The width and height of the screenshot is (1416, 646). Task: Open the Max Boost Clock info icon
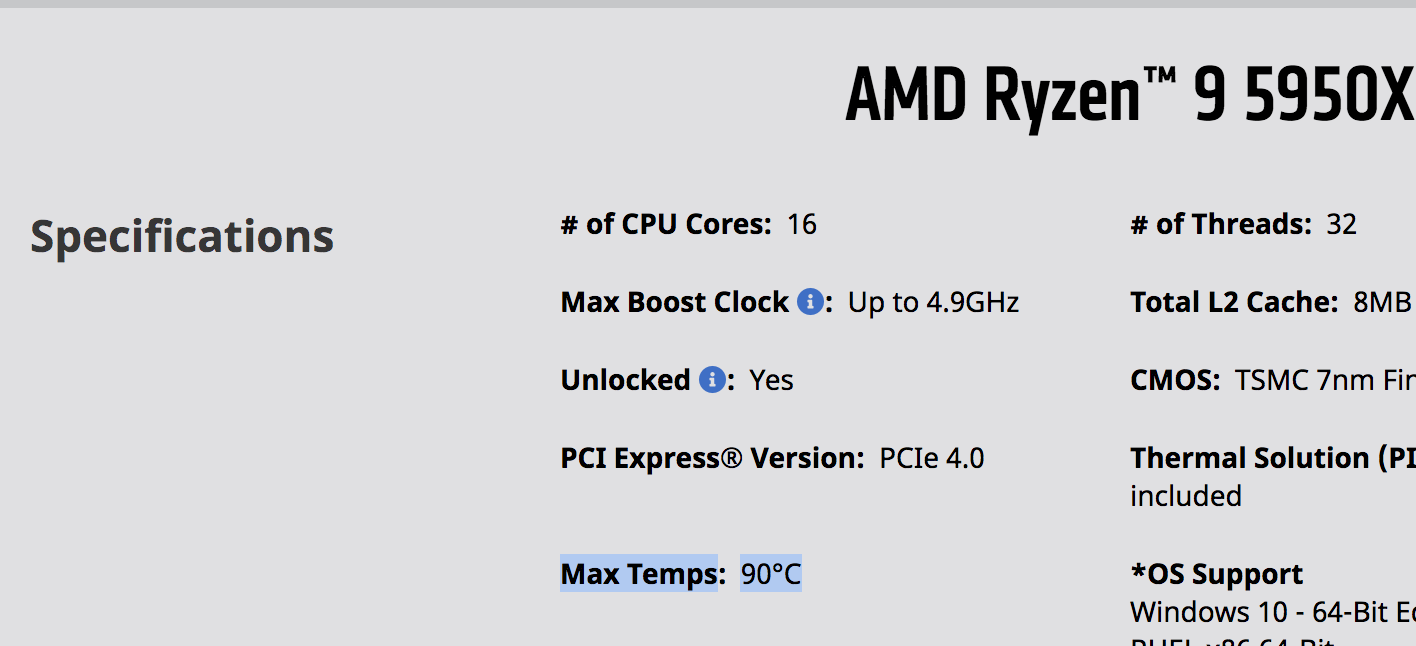coord(810,301)
